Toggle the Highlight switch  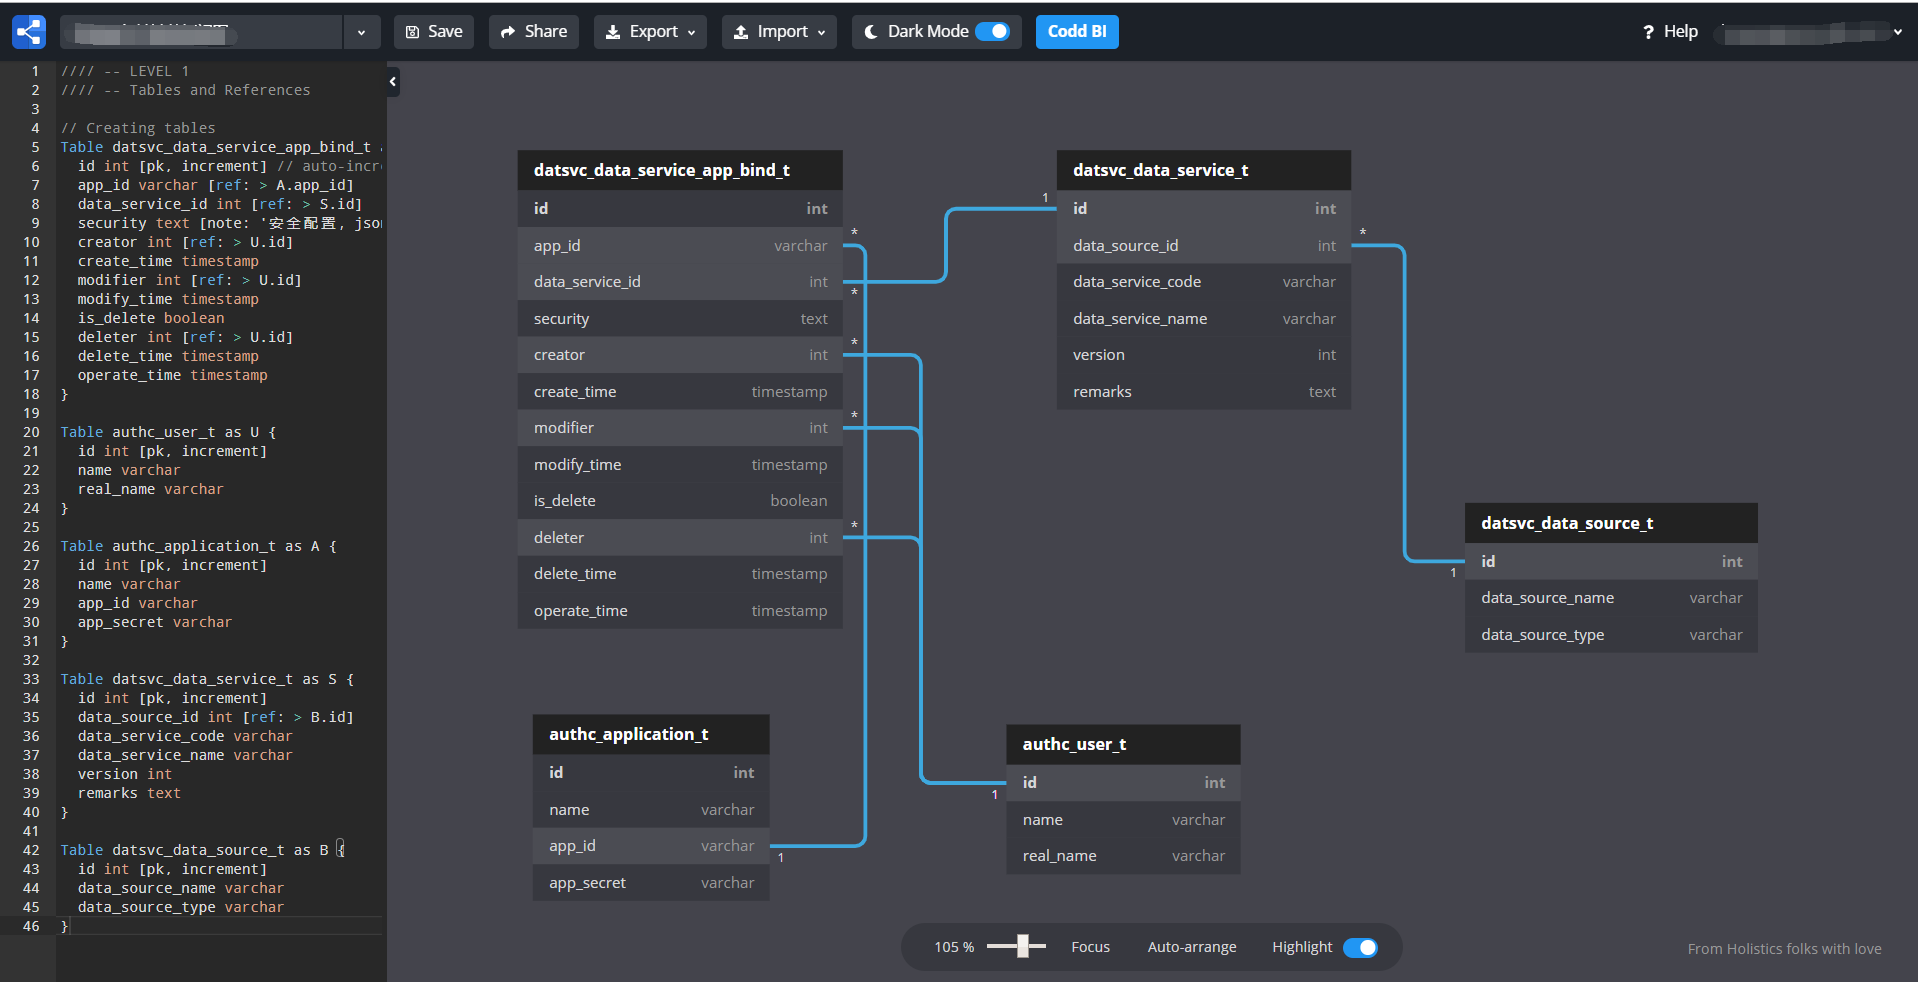(1360, 947)
